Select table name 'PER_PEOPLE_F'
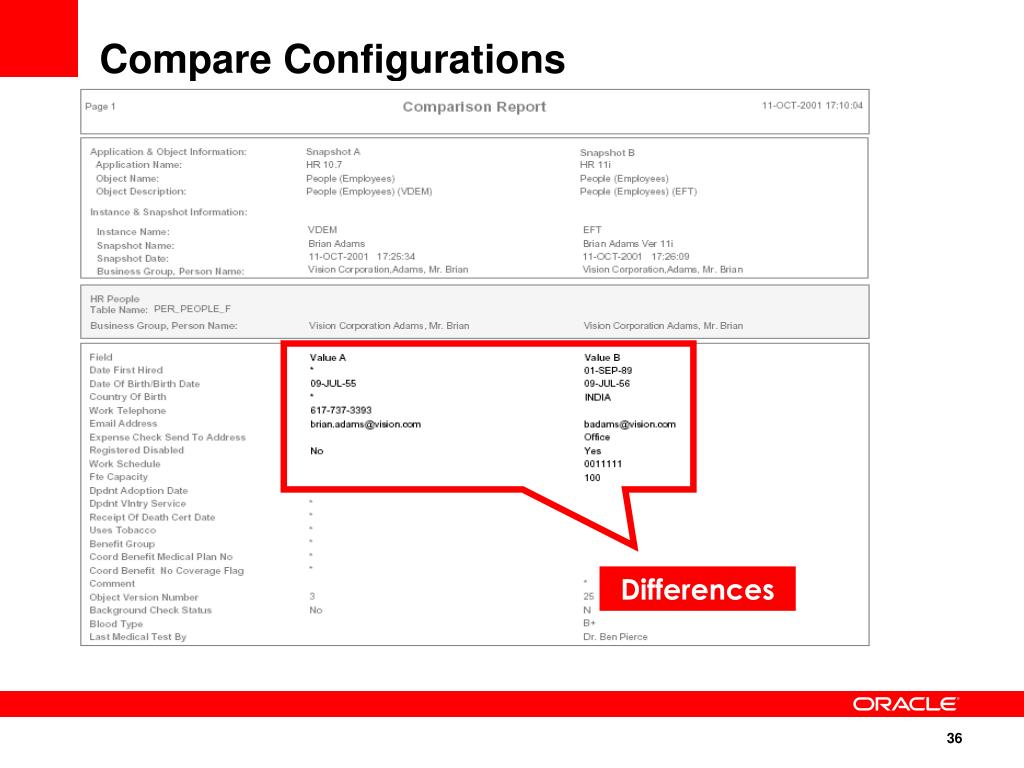 (193, 309)
